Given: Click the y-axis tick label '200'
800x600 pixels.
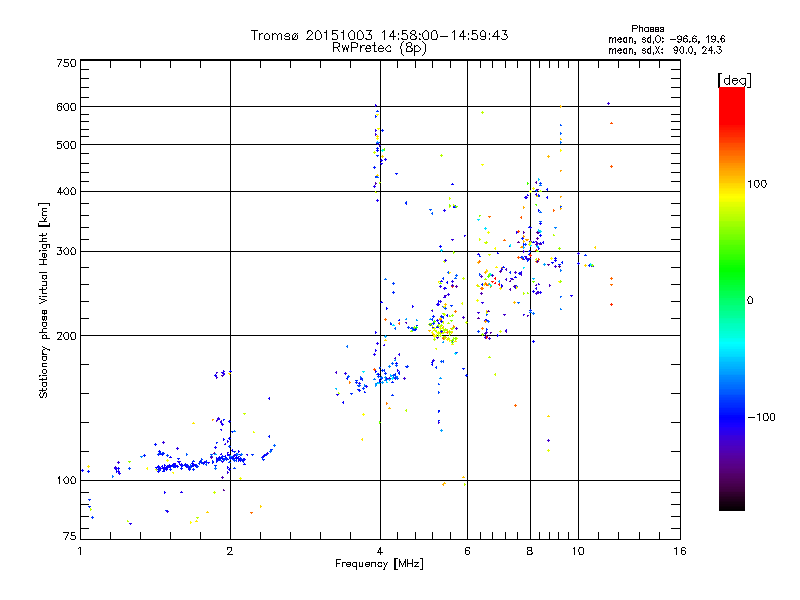Looking at the screenshot, I should (x=66, y=336).
